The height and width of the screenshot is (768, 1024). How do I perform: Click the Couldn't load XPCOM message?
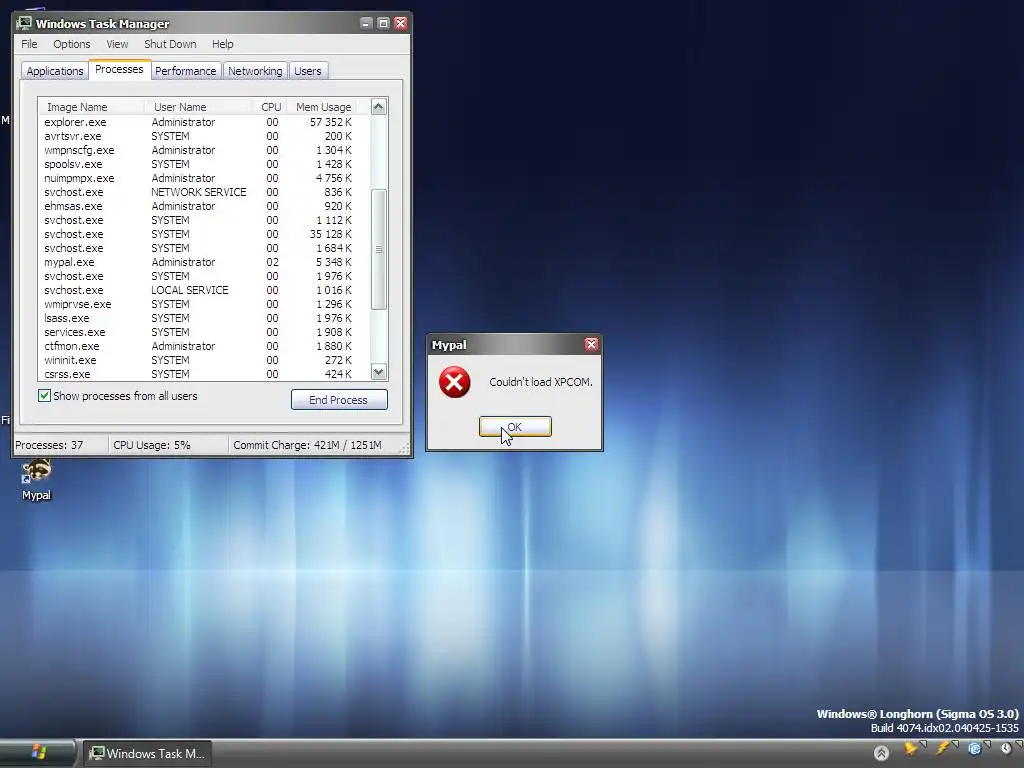(541, 382)
